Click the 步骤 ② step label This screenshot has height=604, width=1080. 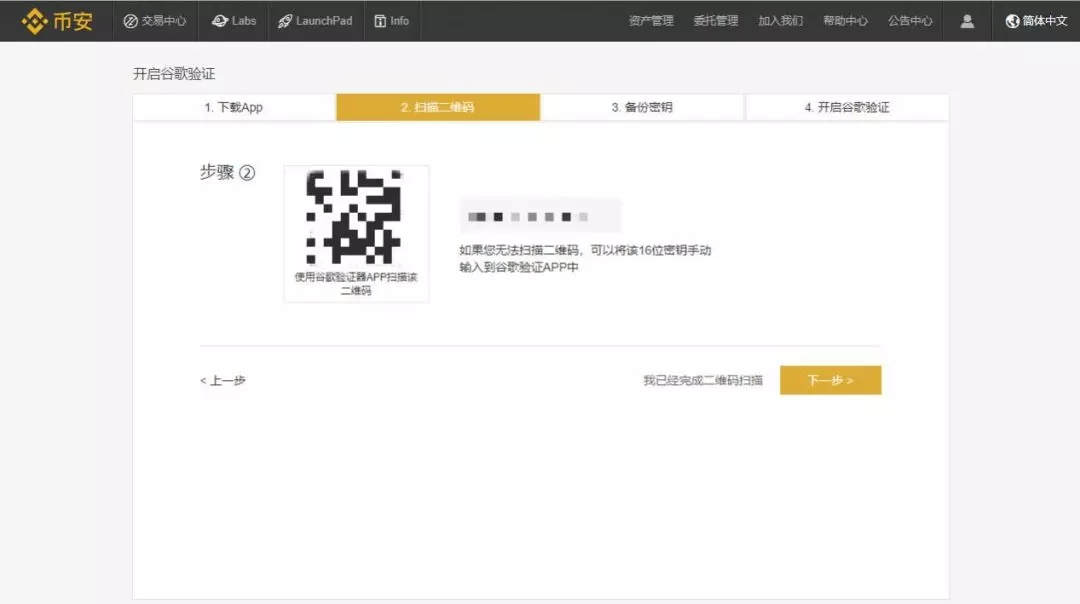(227, 172)
